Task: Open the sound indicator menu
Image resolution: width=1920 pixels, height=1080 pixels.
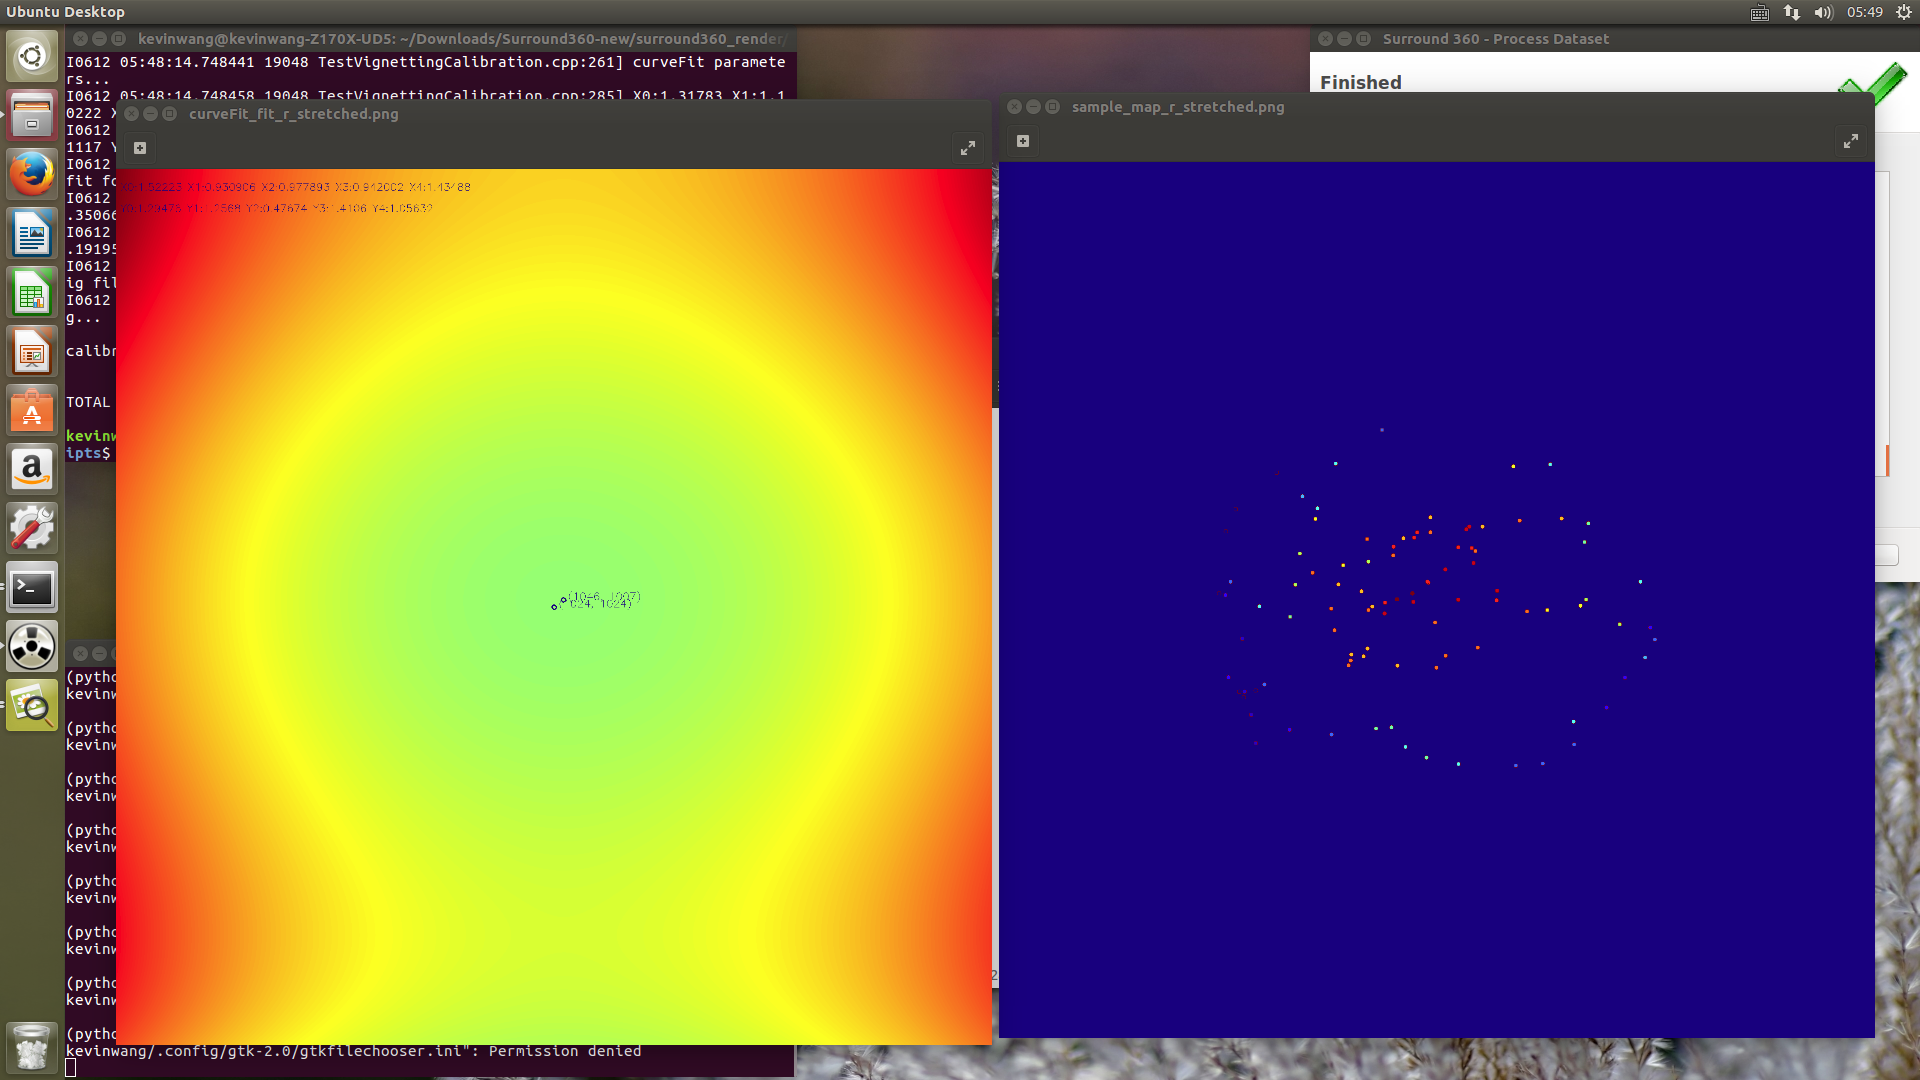Action: pyautogui.click(x=1822, y=12)
